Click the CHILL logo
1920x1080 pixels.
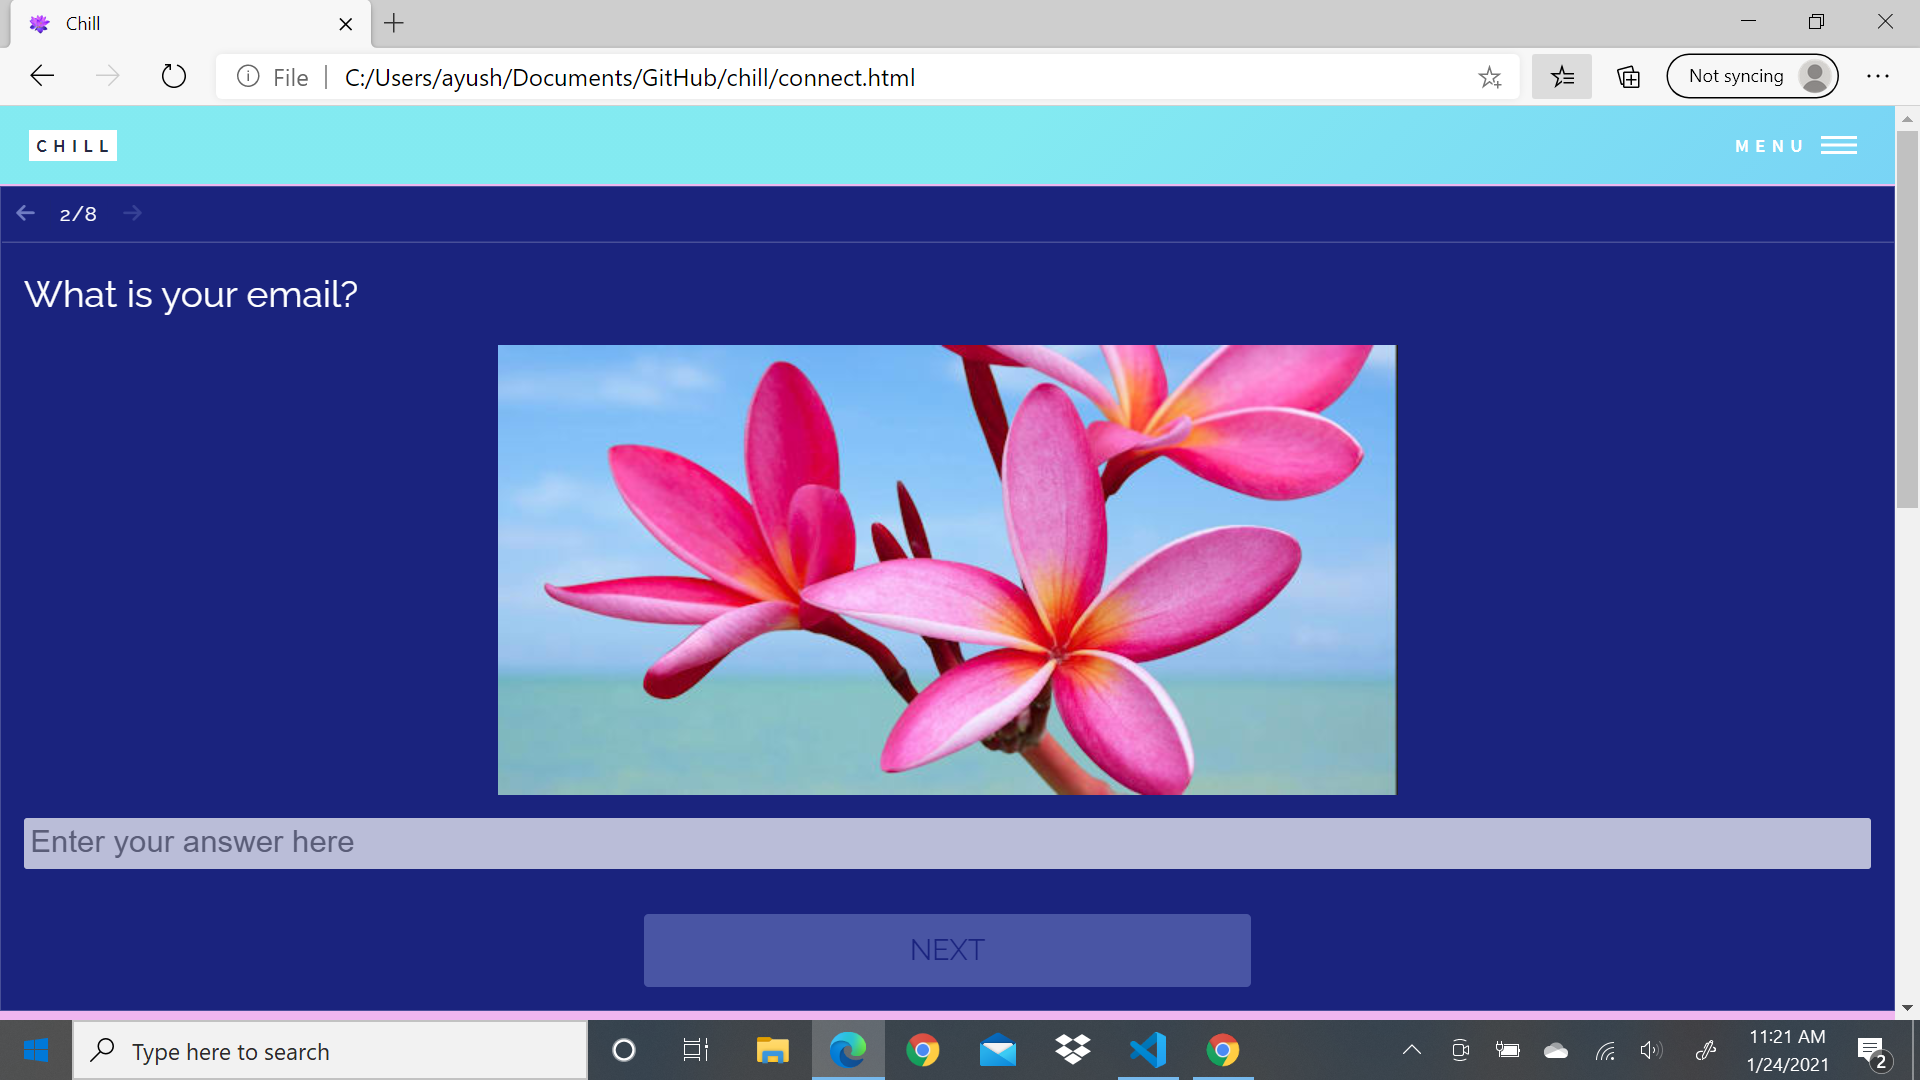pyautogui.click(x=73, y=146)
